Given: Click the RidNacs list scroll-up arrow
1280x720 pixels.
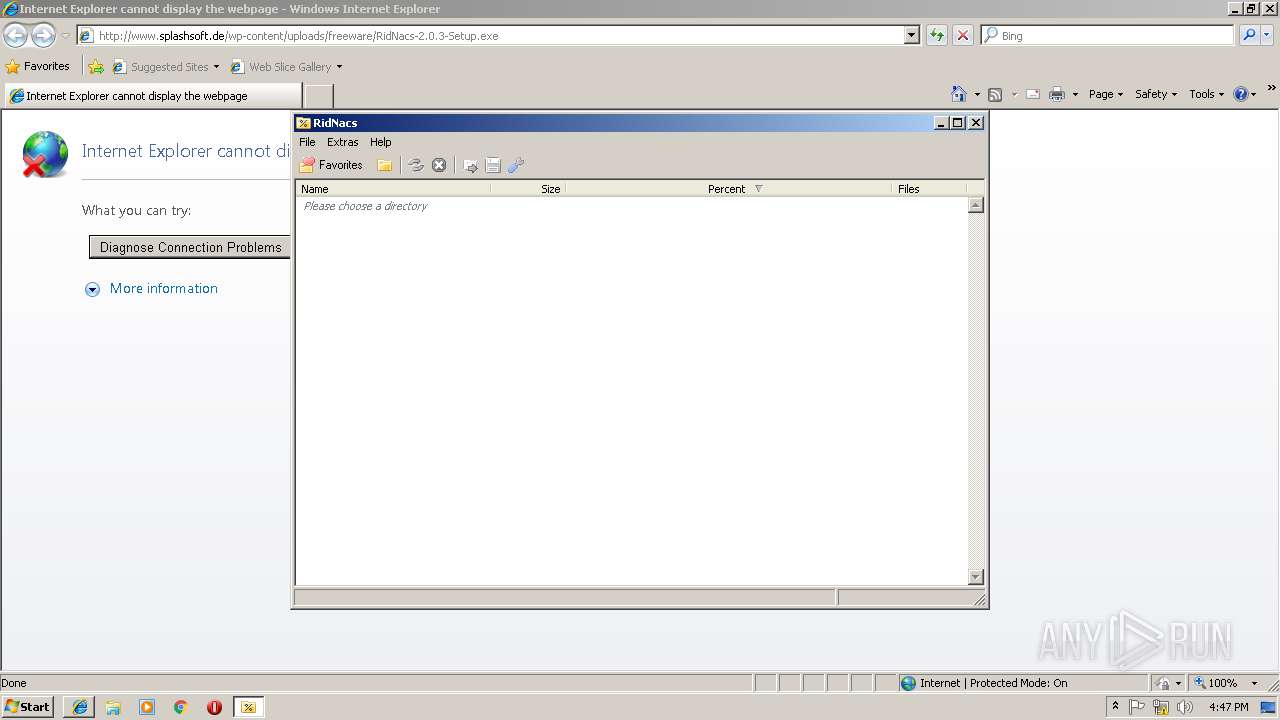Looking at the screenshot, I should 976,205.
